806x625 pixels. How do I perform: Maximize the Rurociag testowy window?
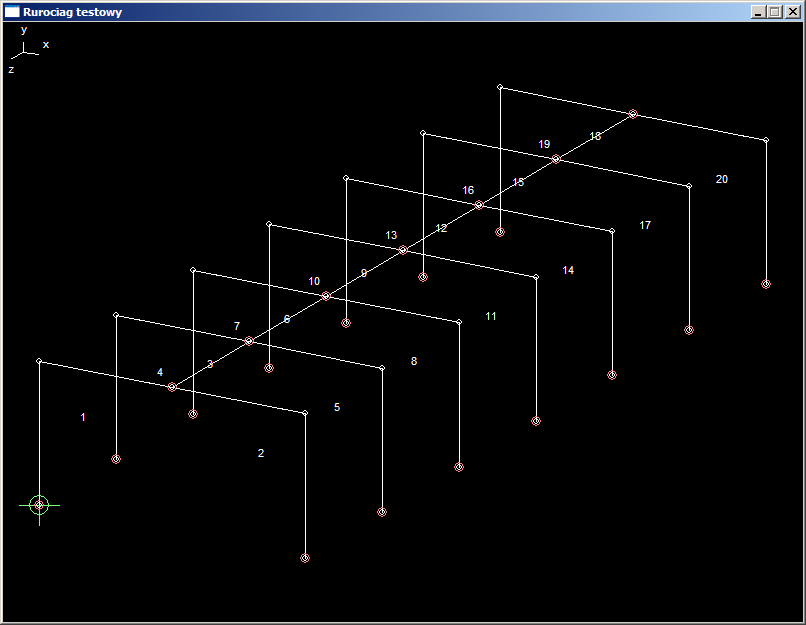pos(774,12)
